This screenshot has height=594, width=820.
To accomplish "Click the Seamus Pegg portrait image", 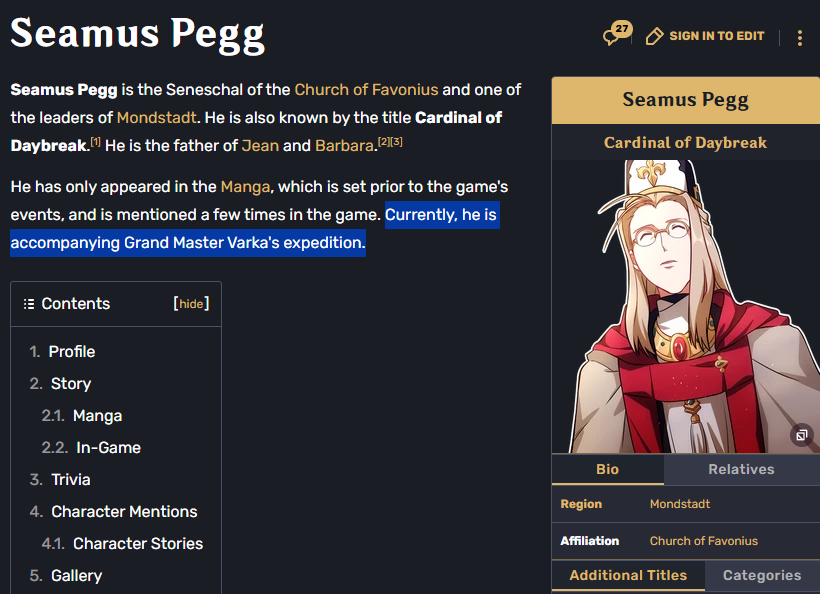I will pos(686,306).
